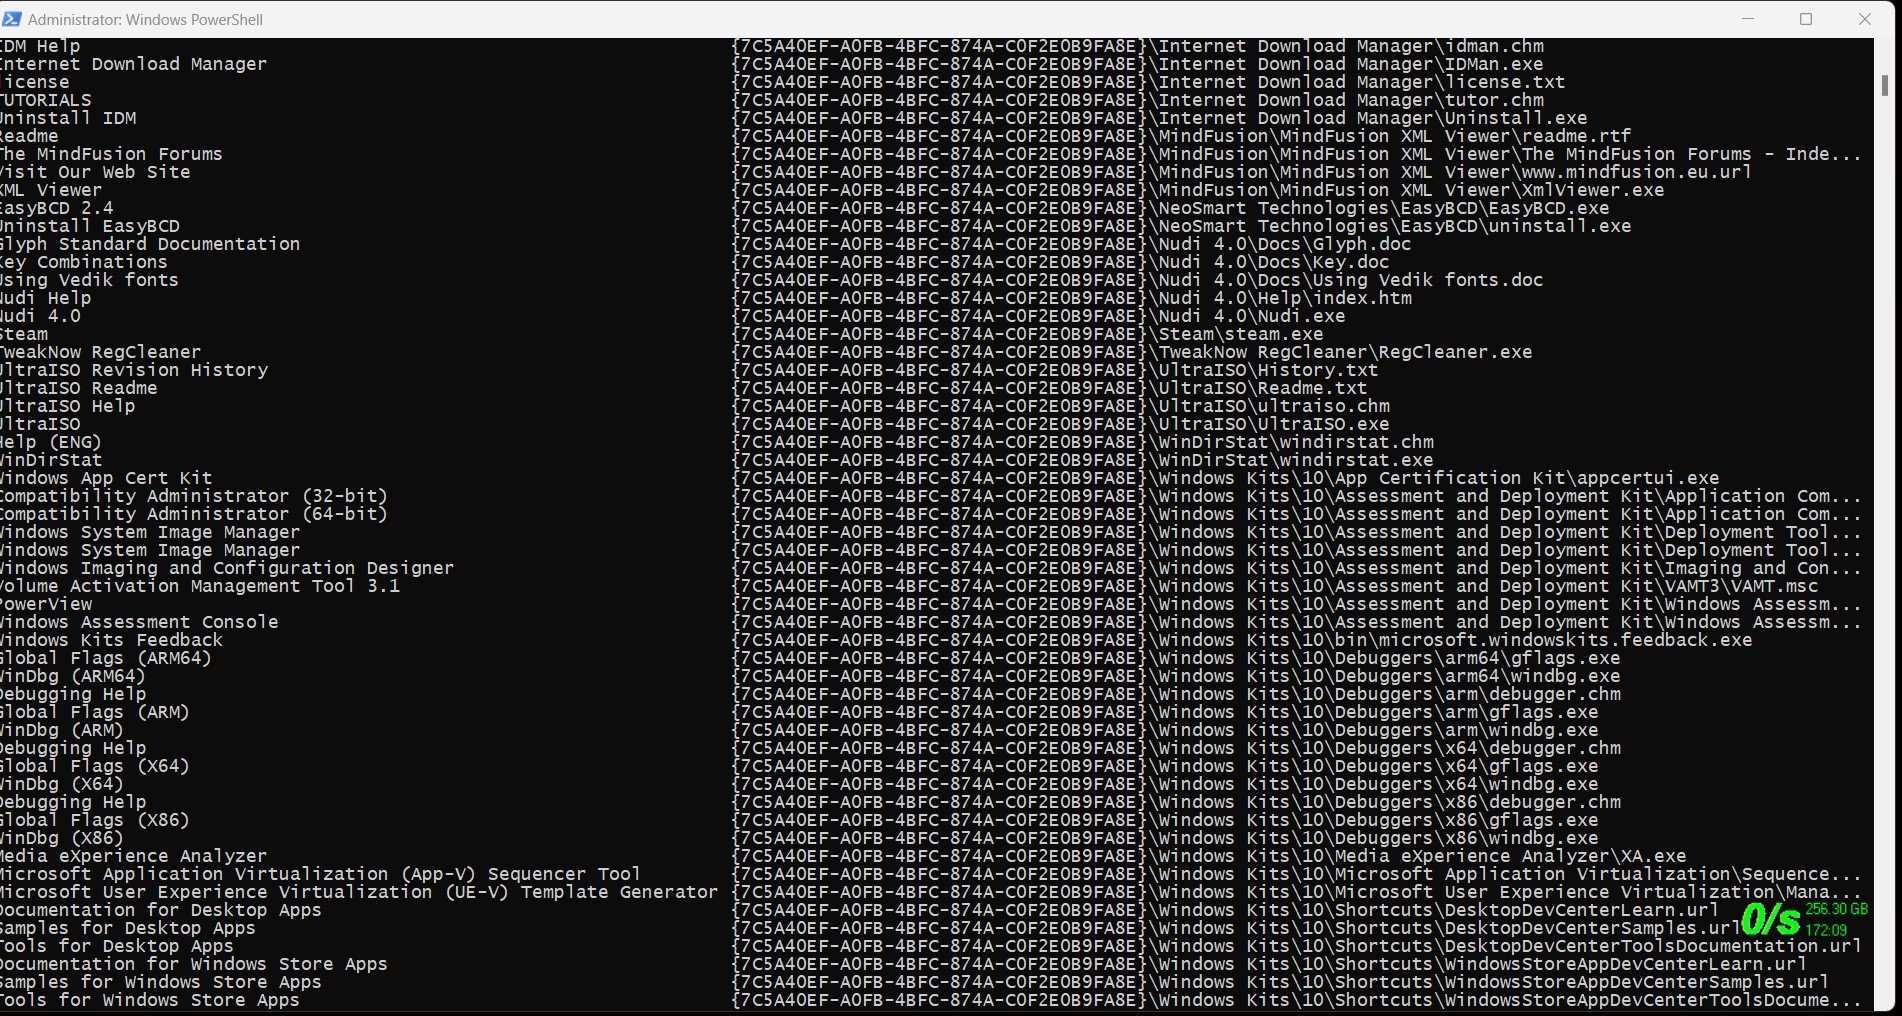Click the 'UltraISO Readme' entry

pos(78,388)
